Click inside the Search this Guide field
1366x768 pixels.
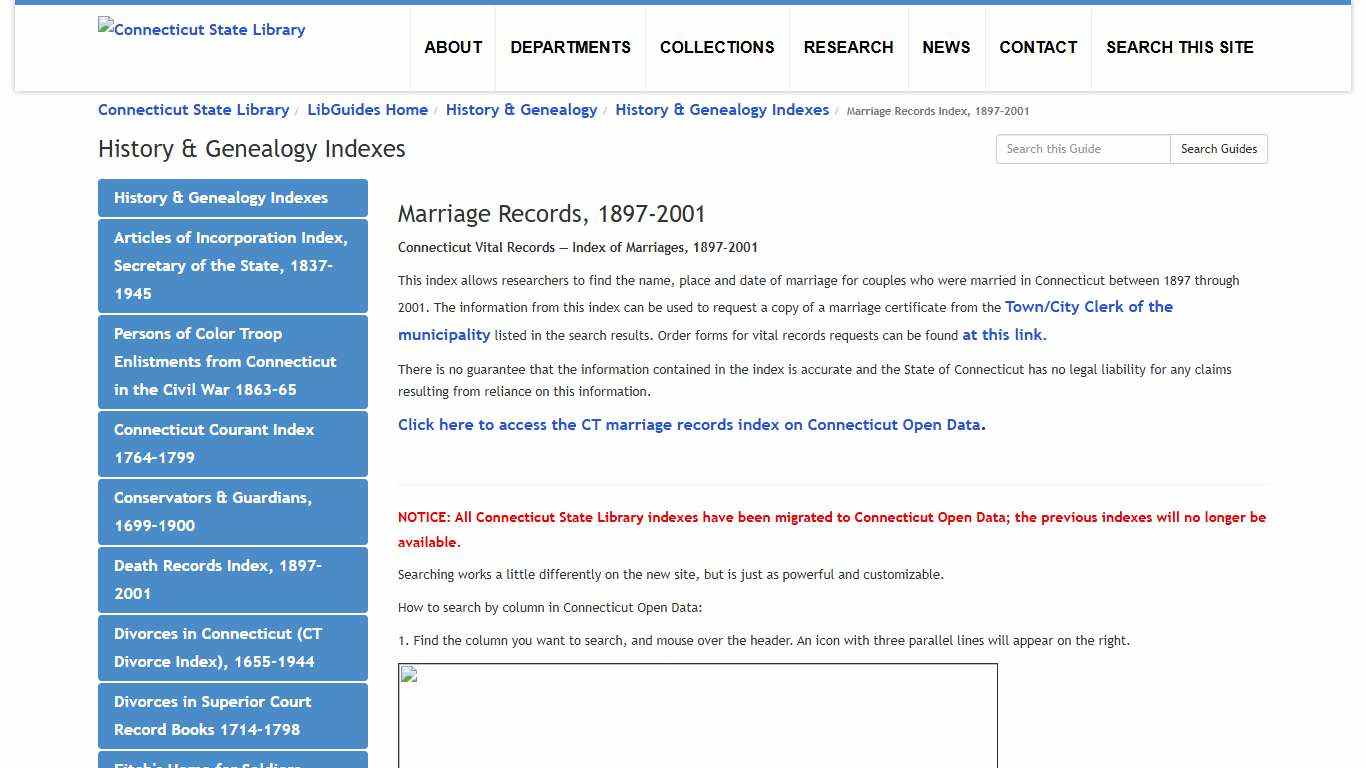coord(1080,148)
